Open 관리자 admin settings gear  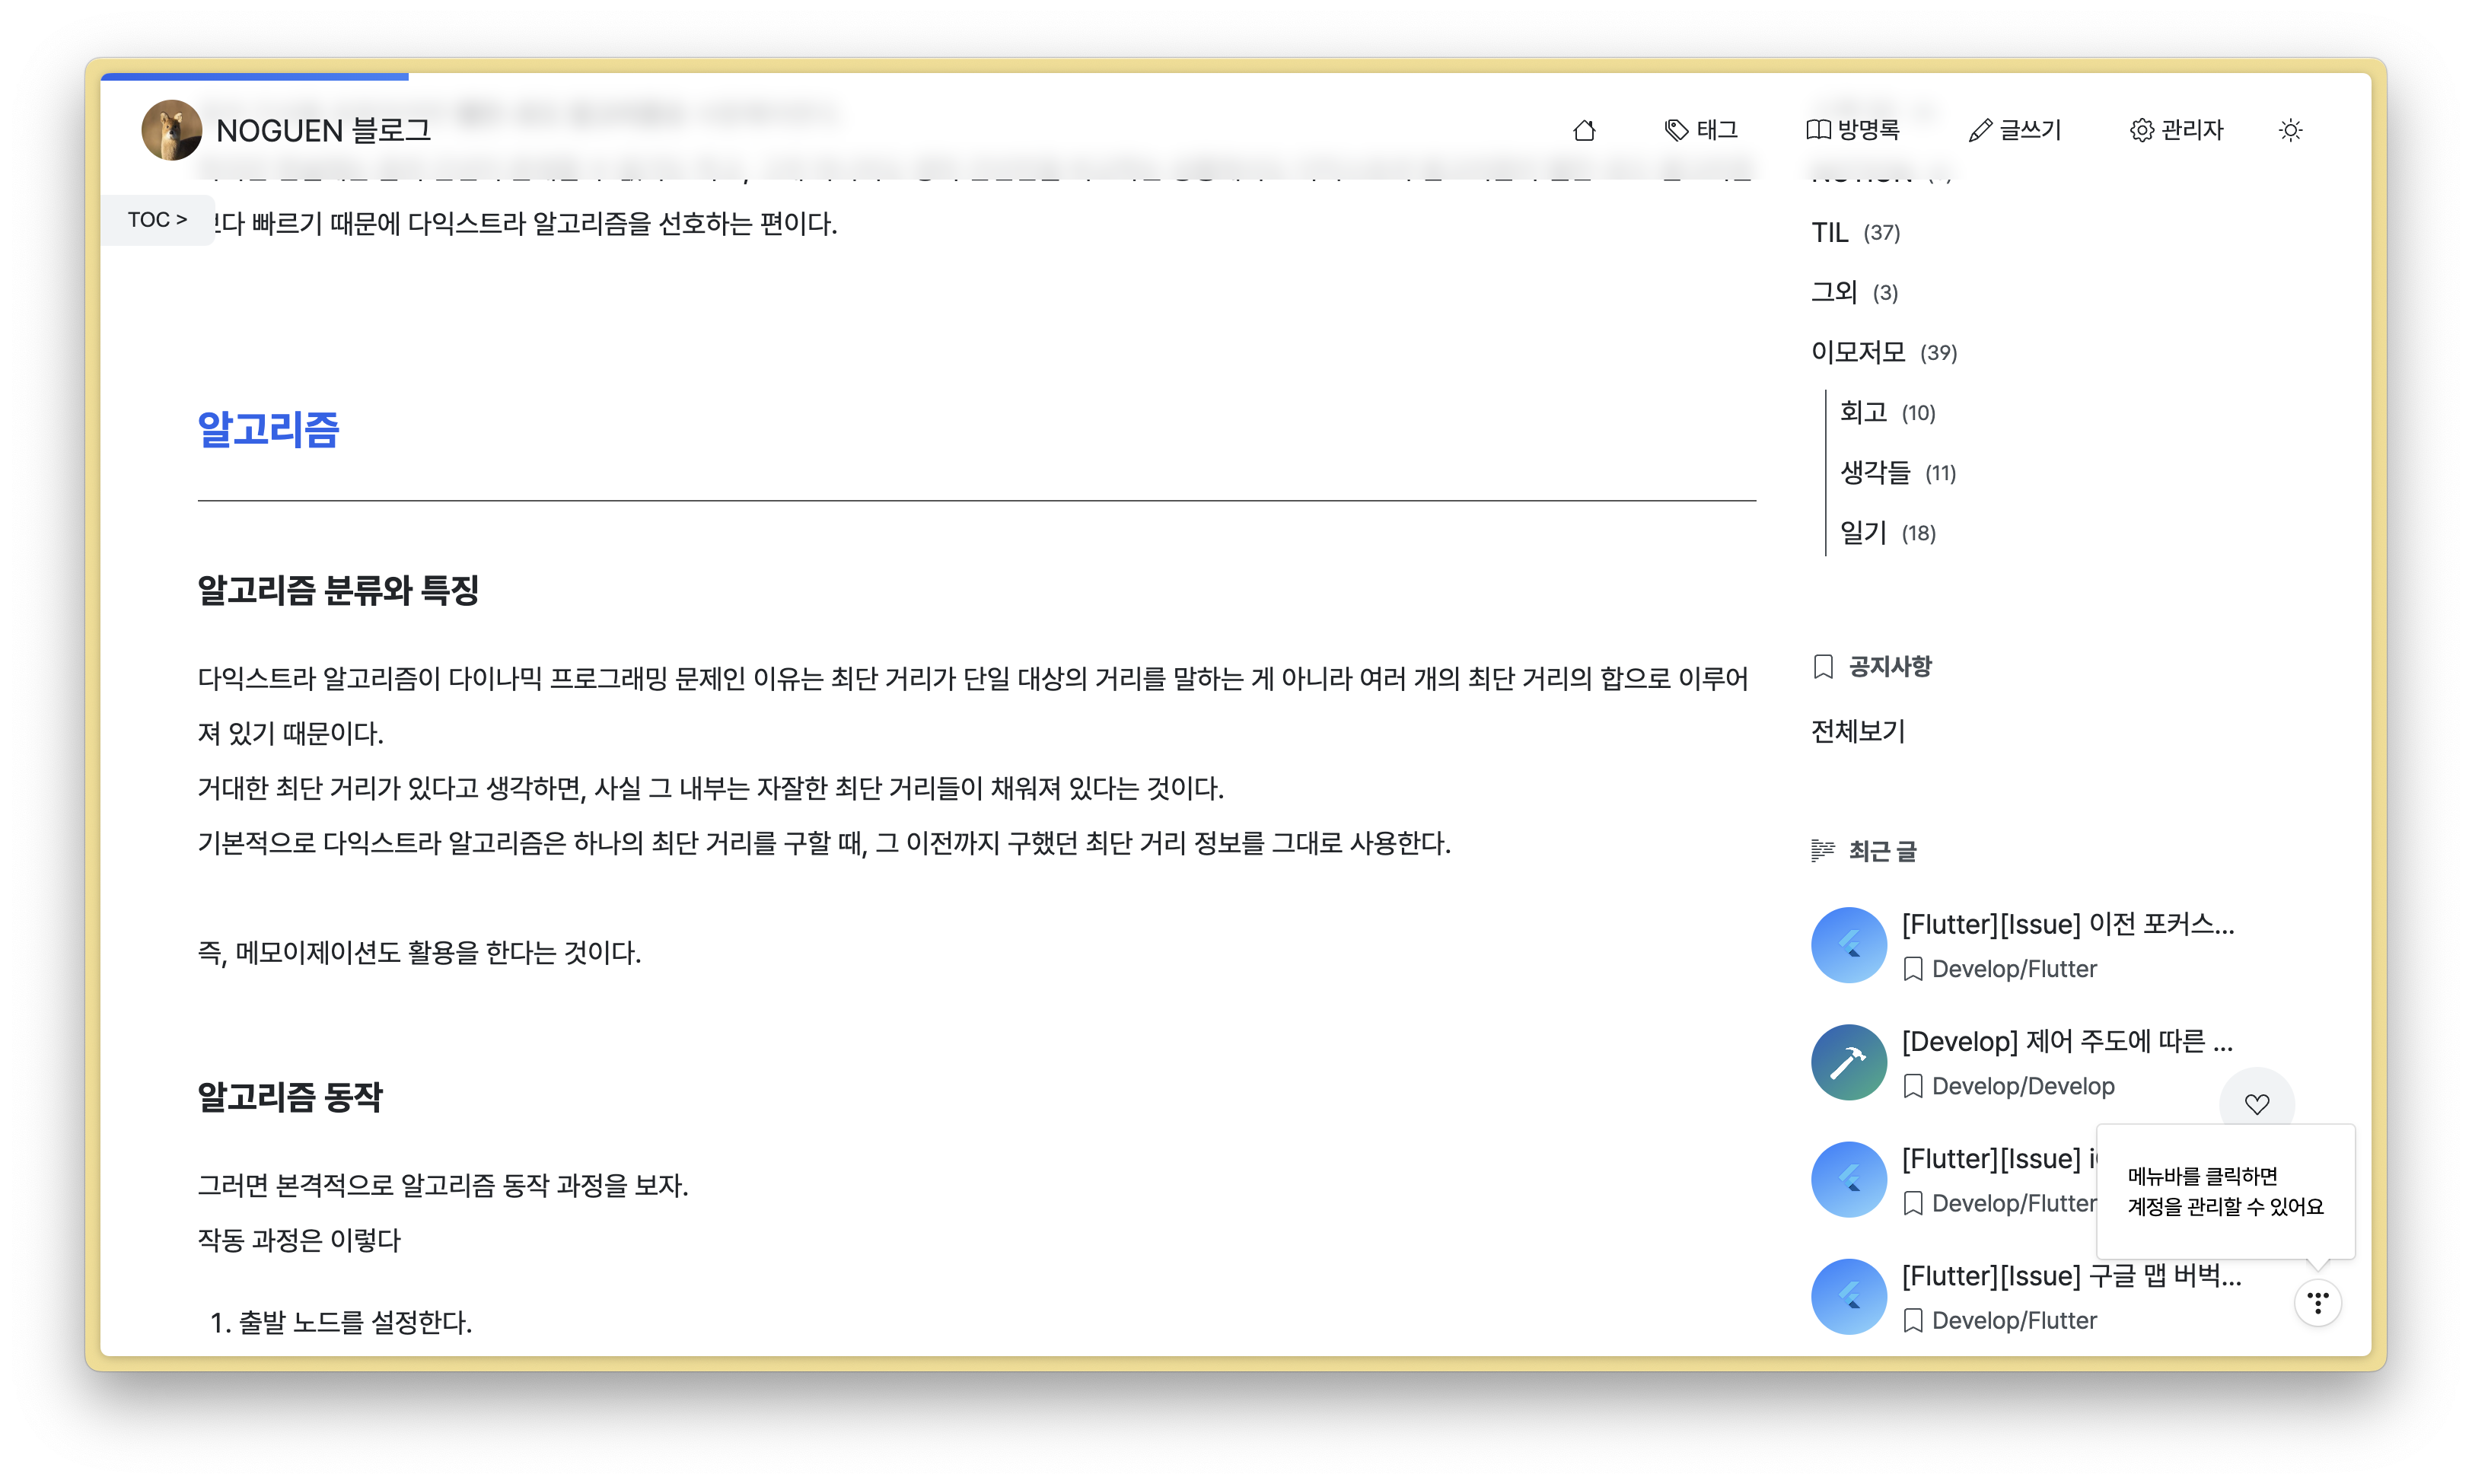coord(2177,130)
